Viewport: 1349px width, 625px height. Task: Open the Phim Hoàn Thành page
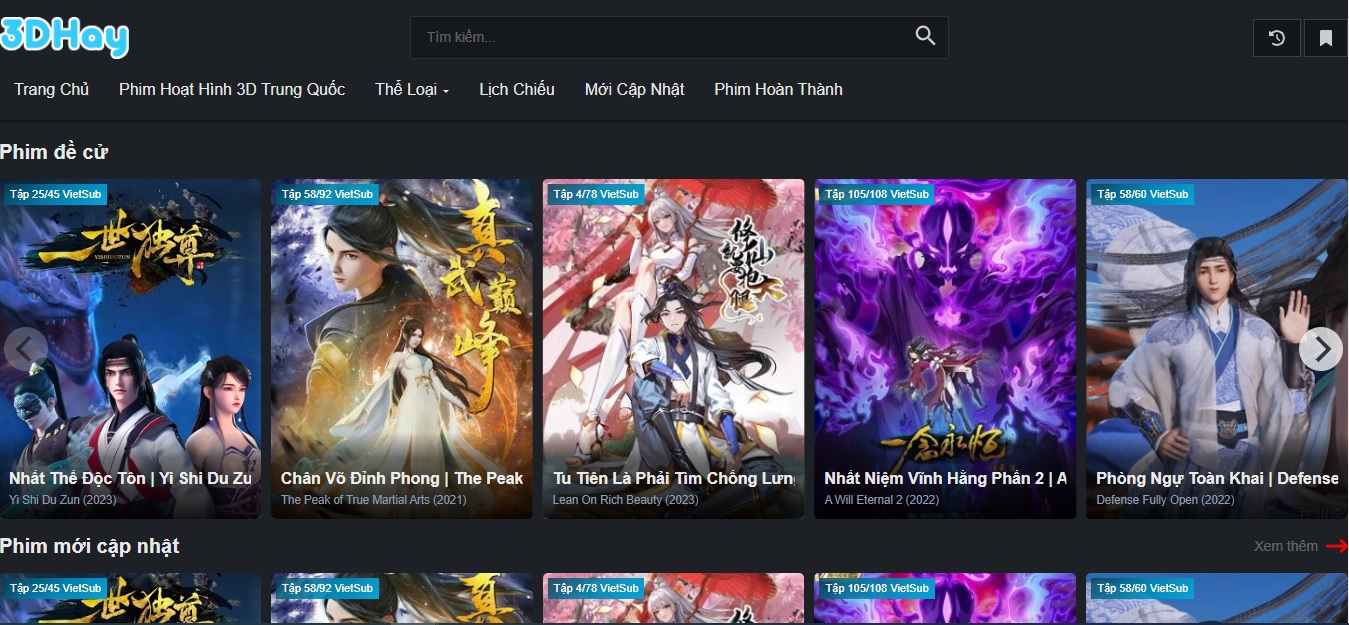click(778, 89)
